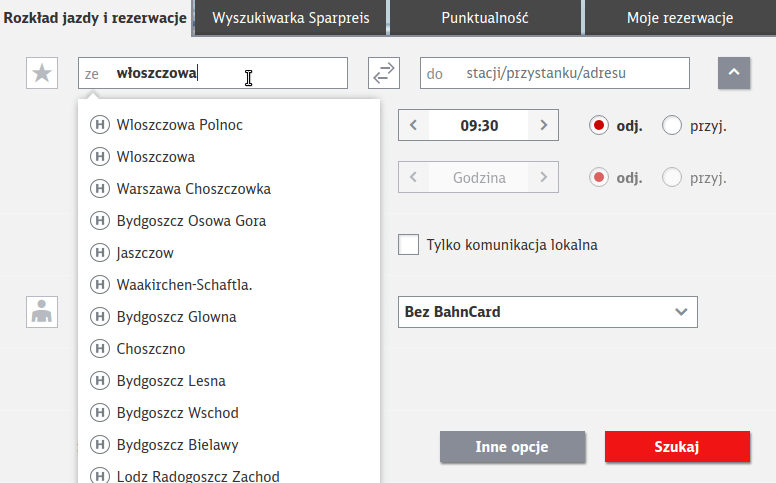The height and width of the screenshot is (483, 776).
Task: Click the passenger person icon
Action: [42, 312]
